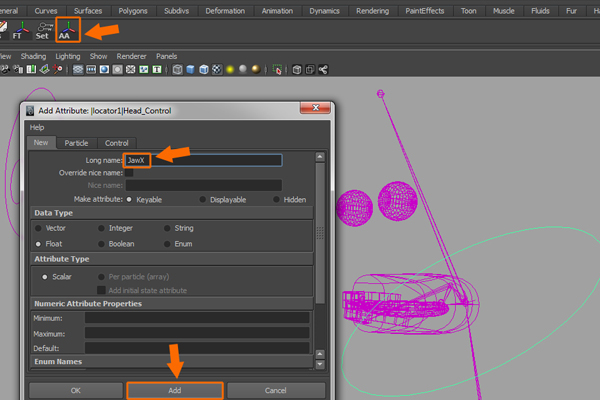Toggle X-ray display icon
600x400 pixels.
(x=297, y=69)
